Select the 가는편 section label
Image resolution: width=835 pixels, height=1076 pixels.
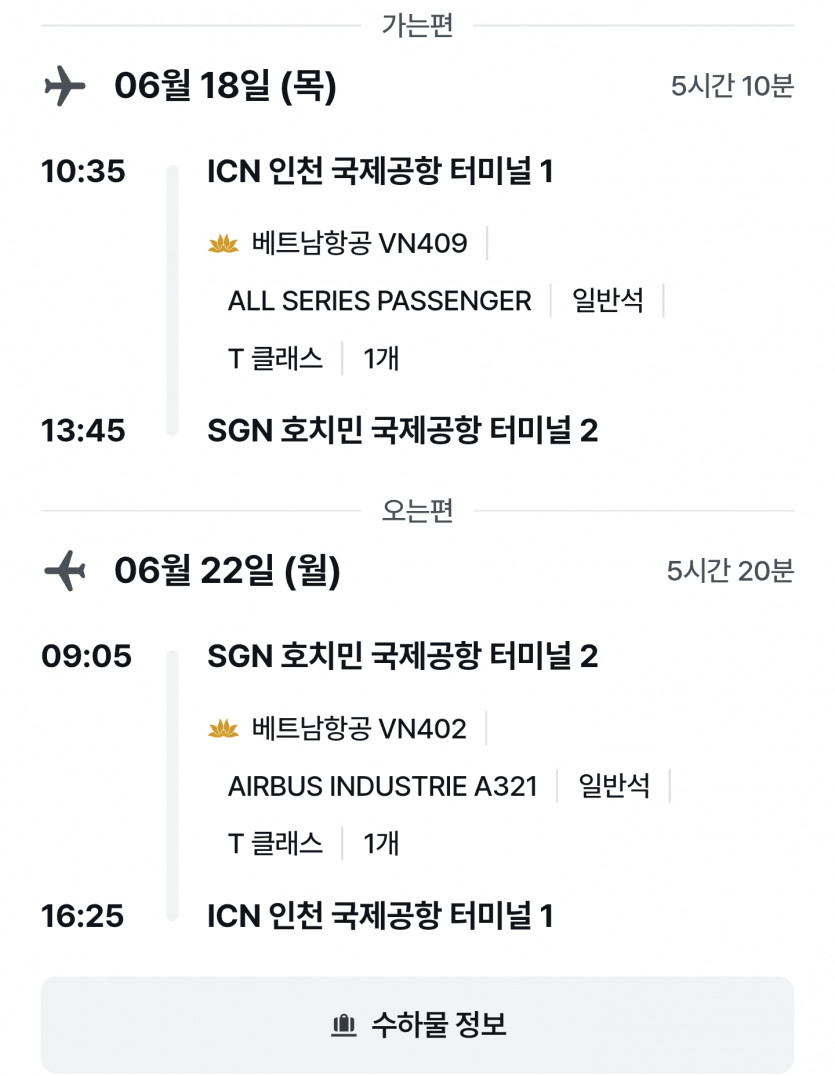(417, 26)
